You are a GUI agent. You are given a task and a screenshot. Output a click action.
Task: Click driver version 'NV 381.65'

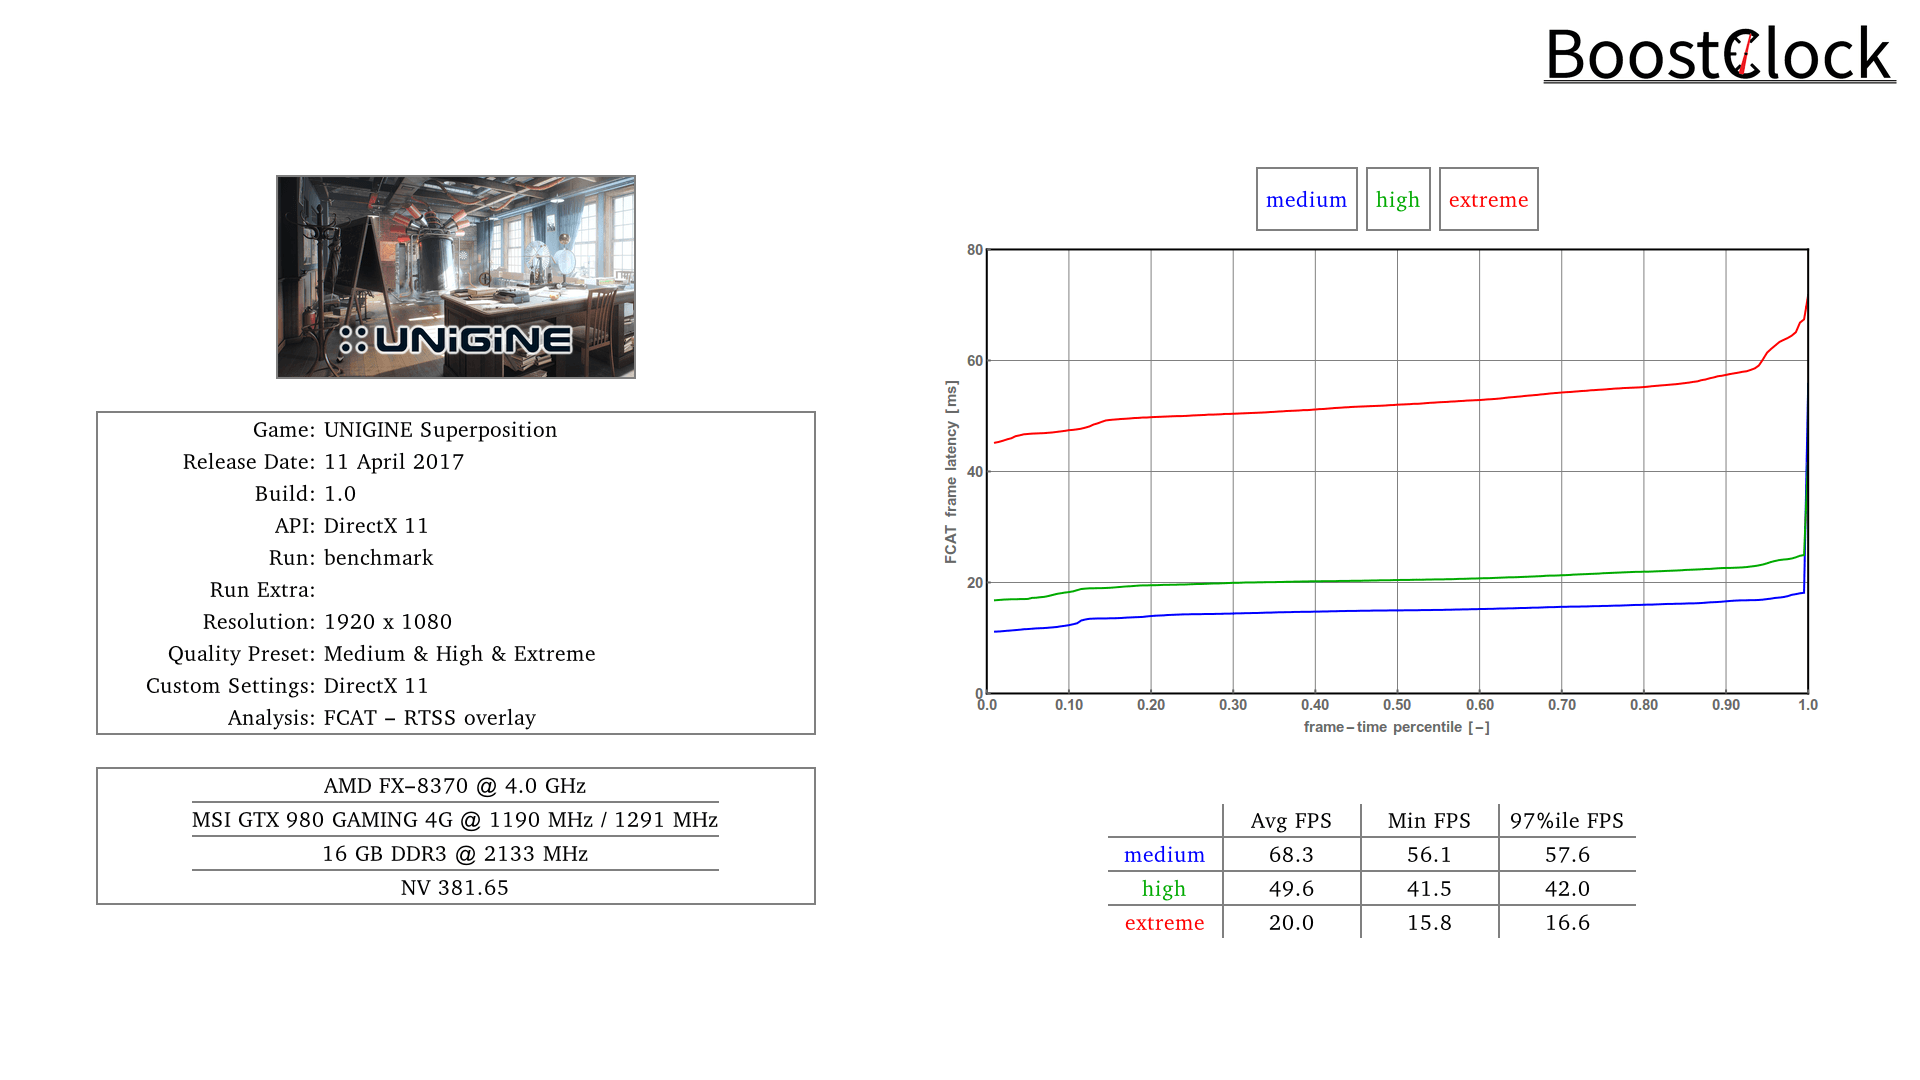(x=455, y=888)
